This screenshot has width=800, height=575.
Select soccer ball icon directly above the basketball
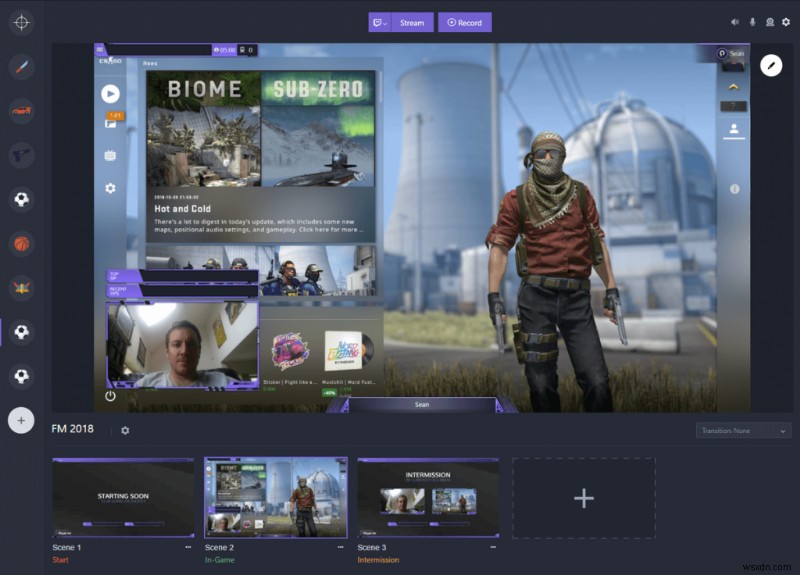point(21,199)
